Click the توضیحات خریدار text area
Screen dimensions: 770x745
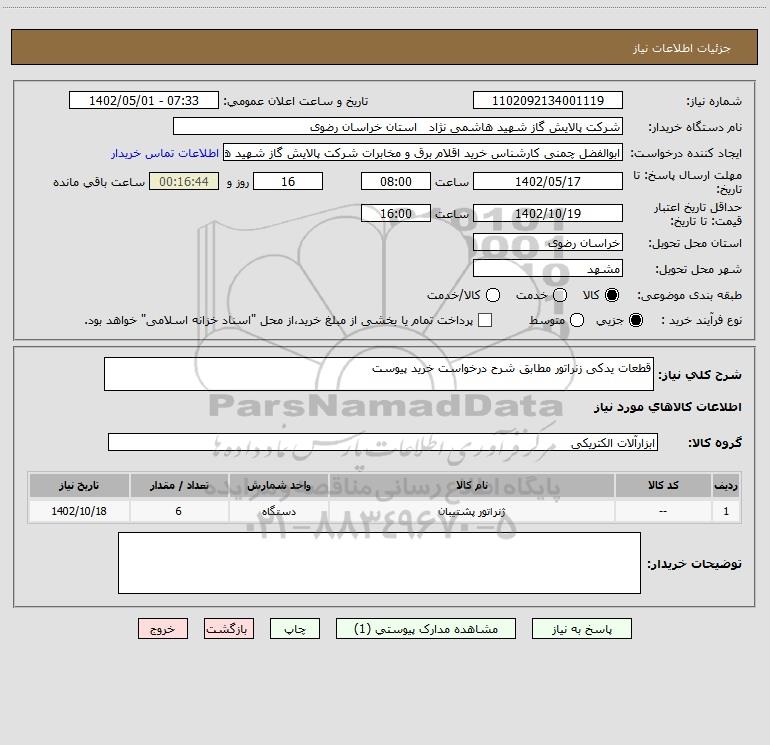click(379, 563)
